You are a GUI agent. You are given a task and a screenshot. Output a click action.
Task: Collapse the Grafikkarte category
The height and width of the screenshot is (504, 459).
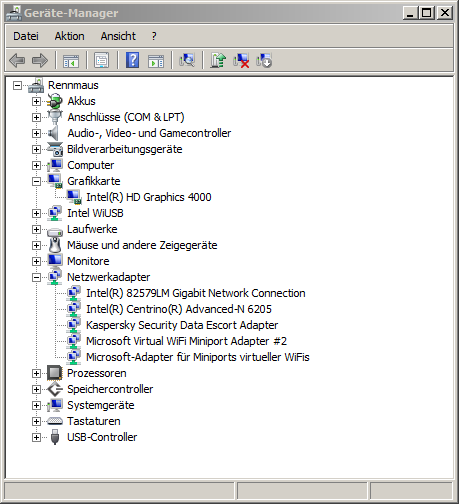coord(36,182)
